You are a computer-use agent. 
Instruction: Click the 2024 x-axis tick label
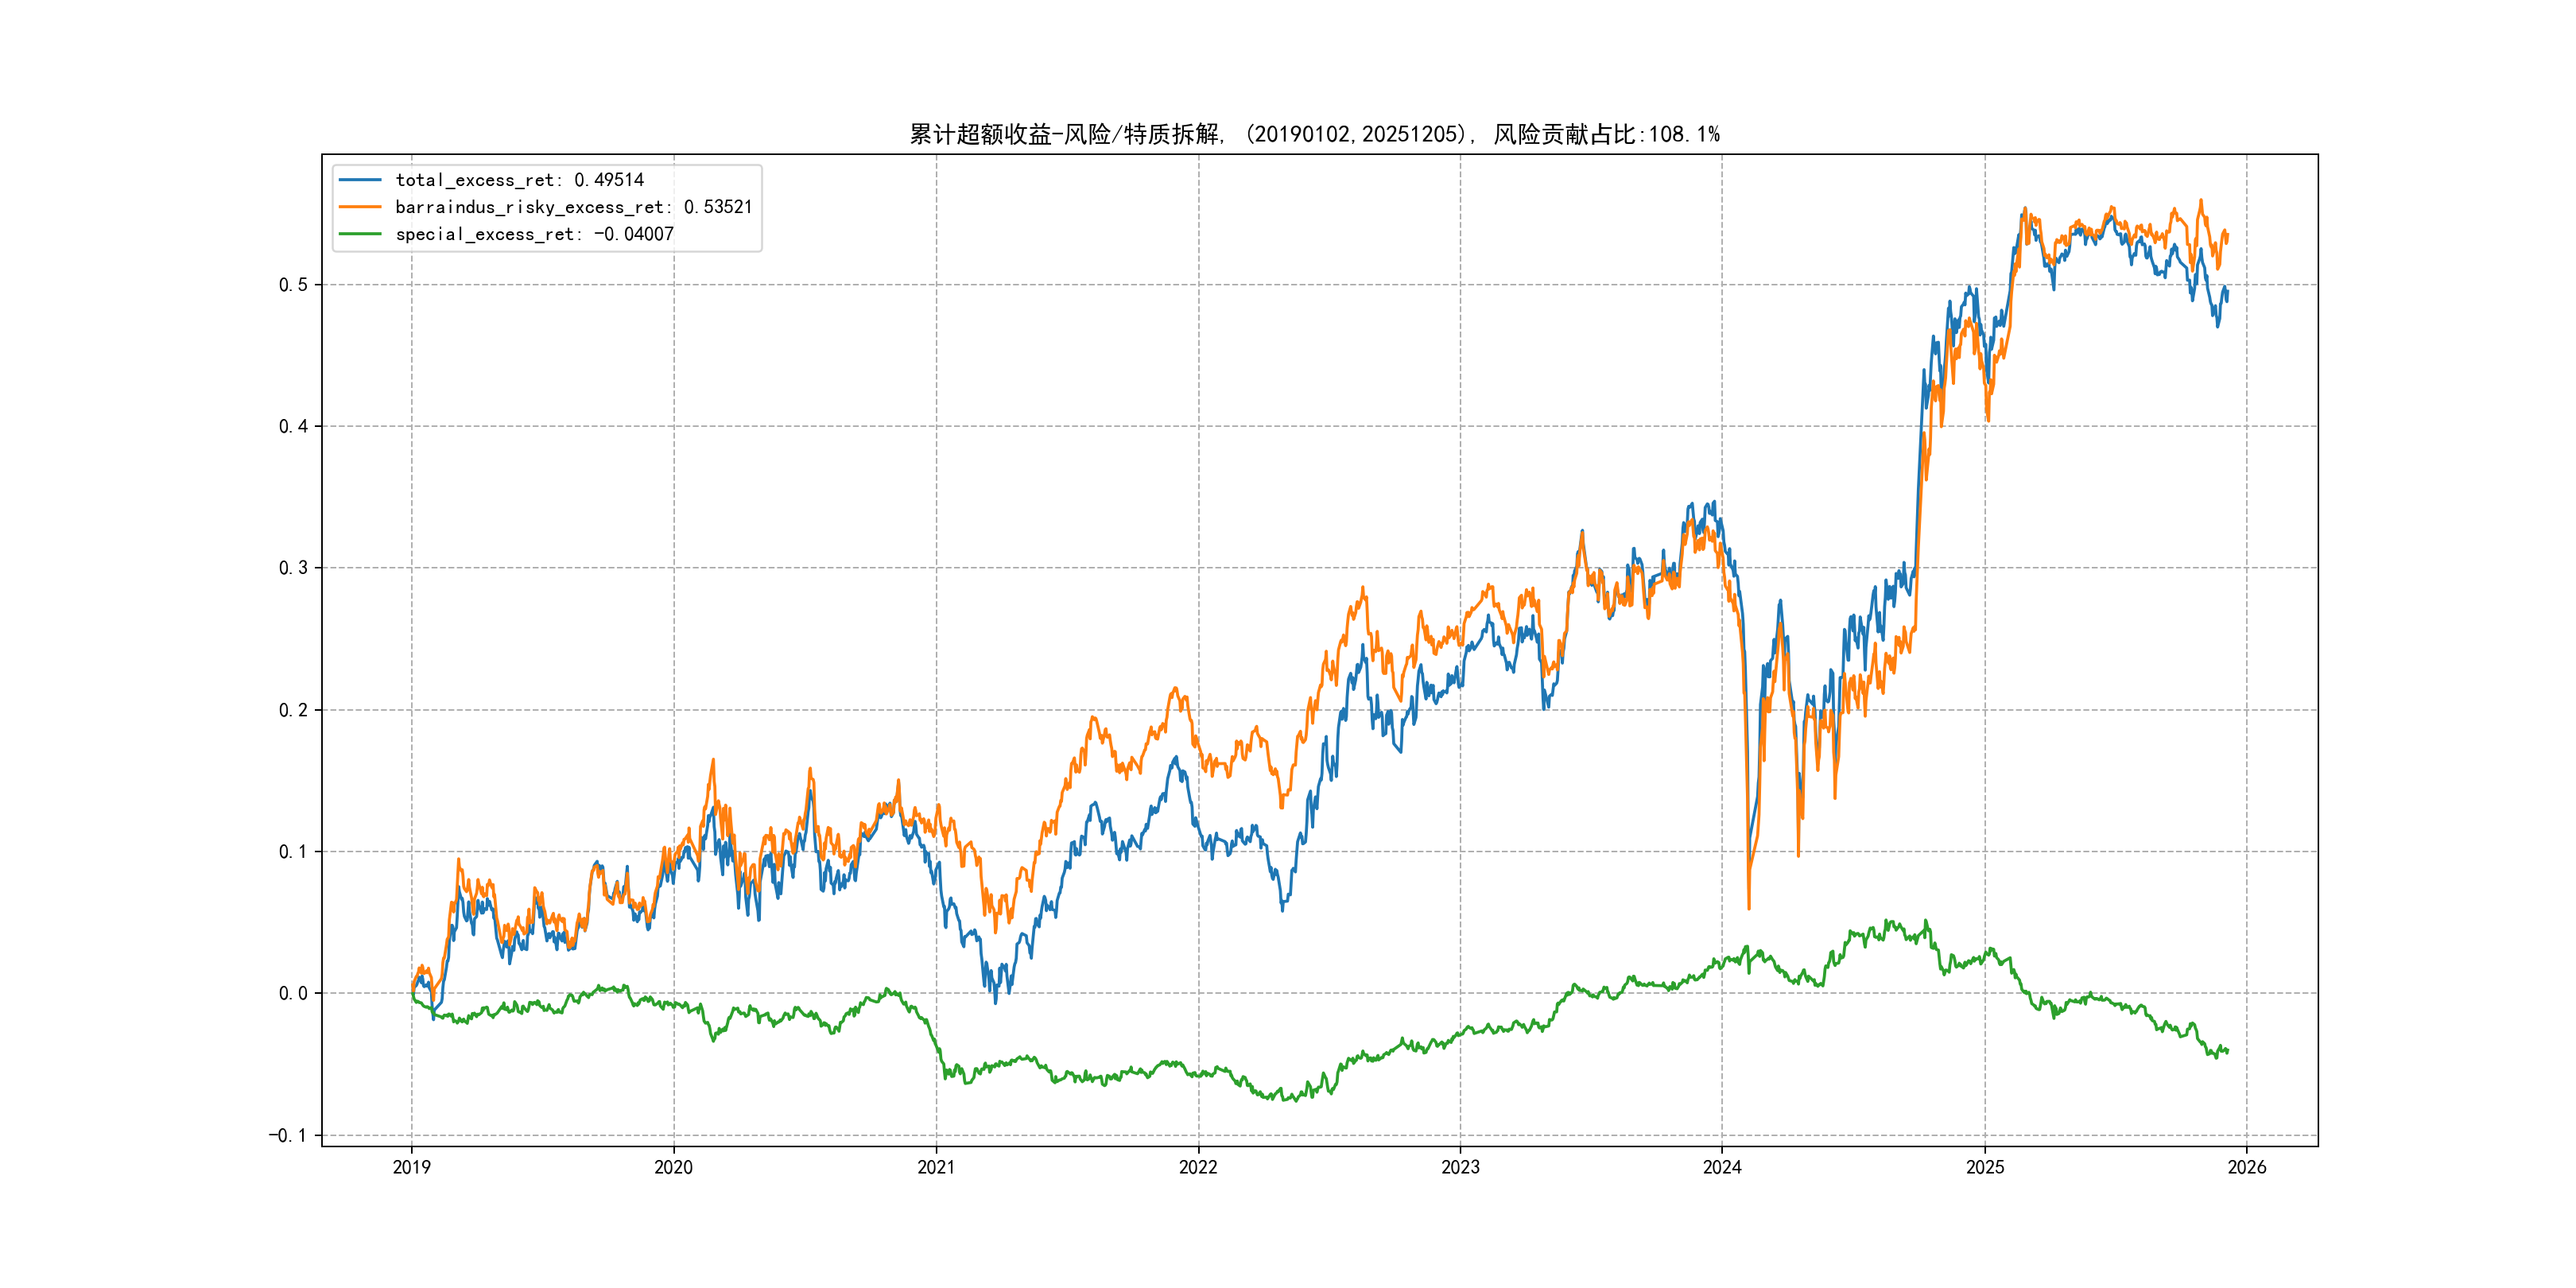click(x=1722, y=1167)
